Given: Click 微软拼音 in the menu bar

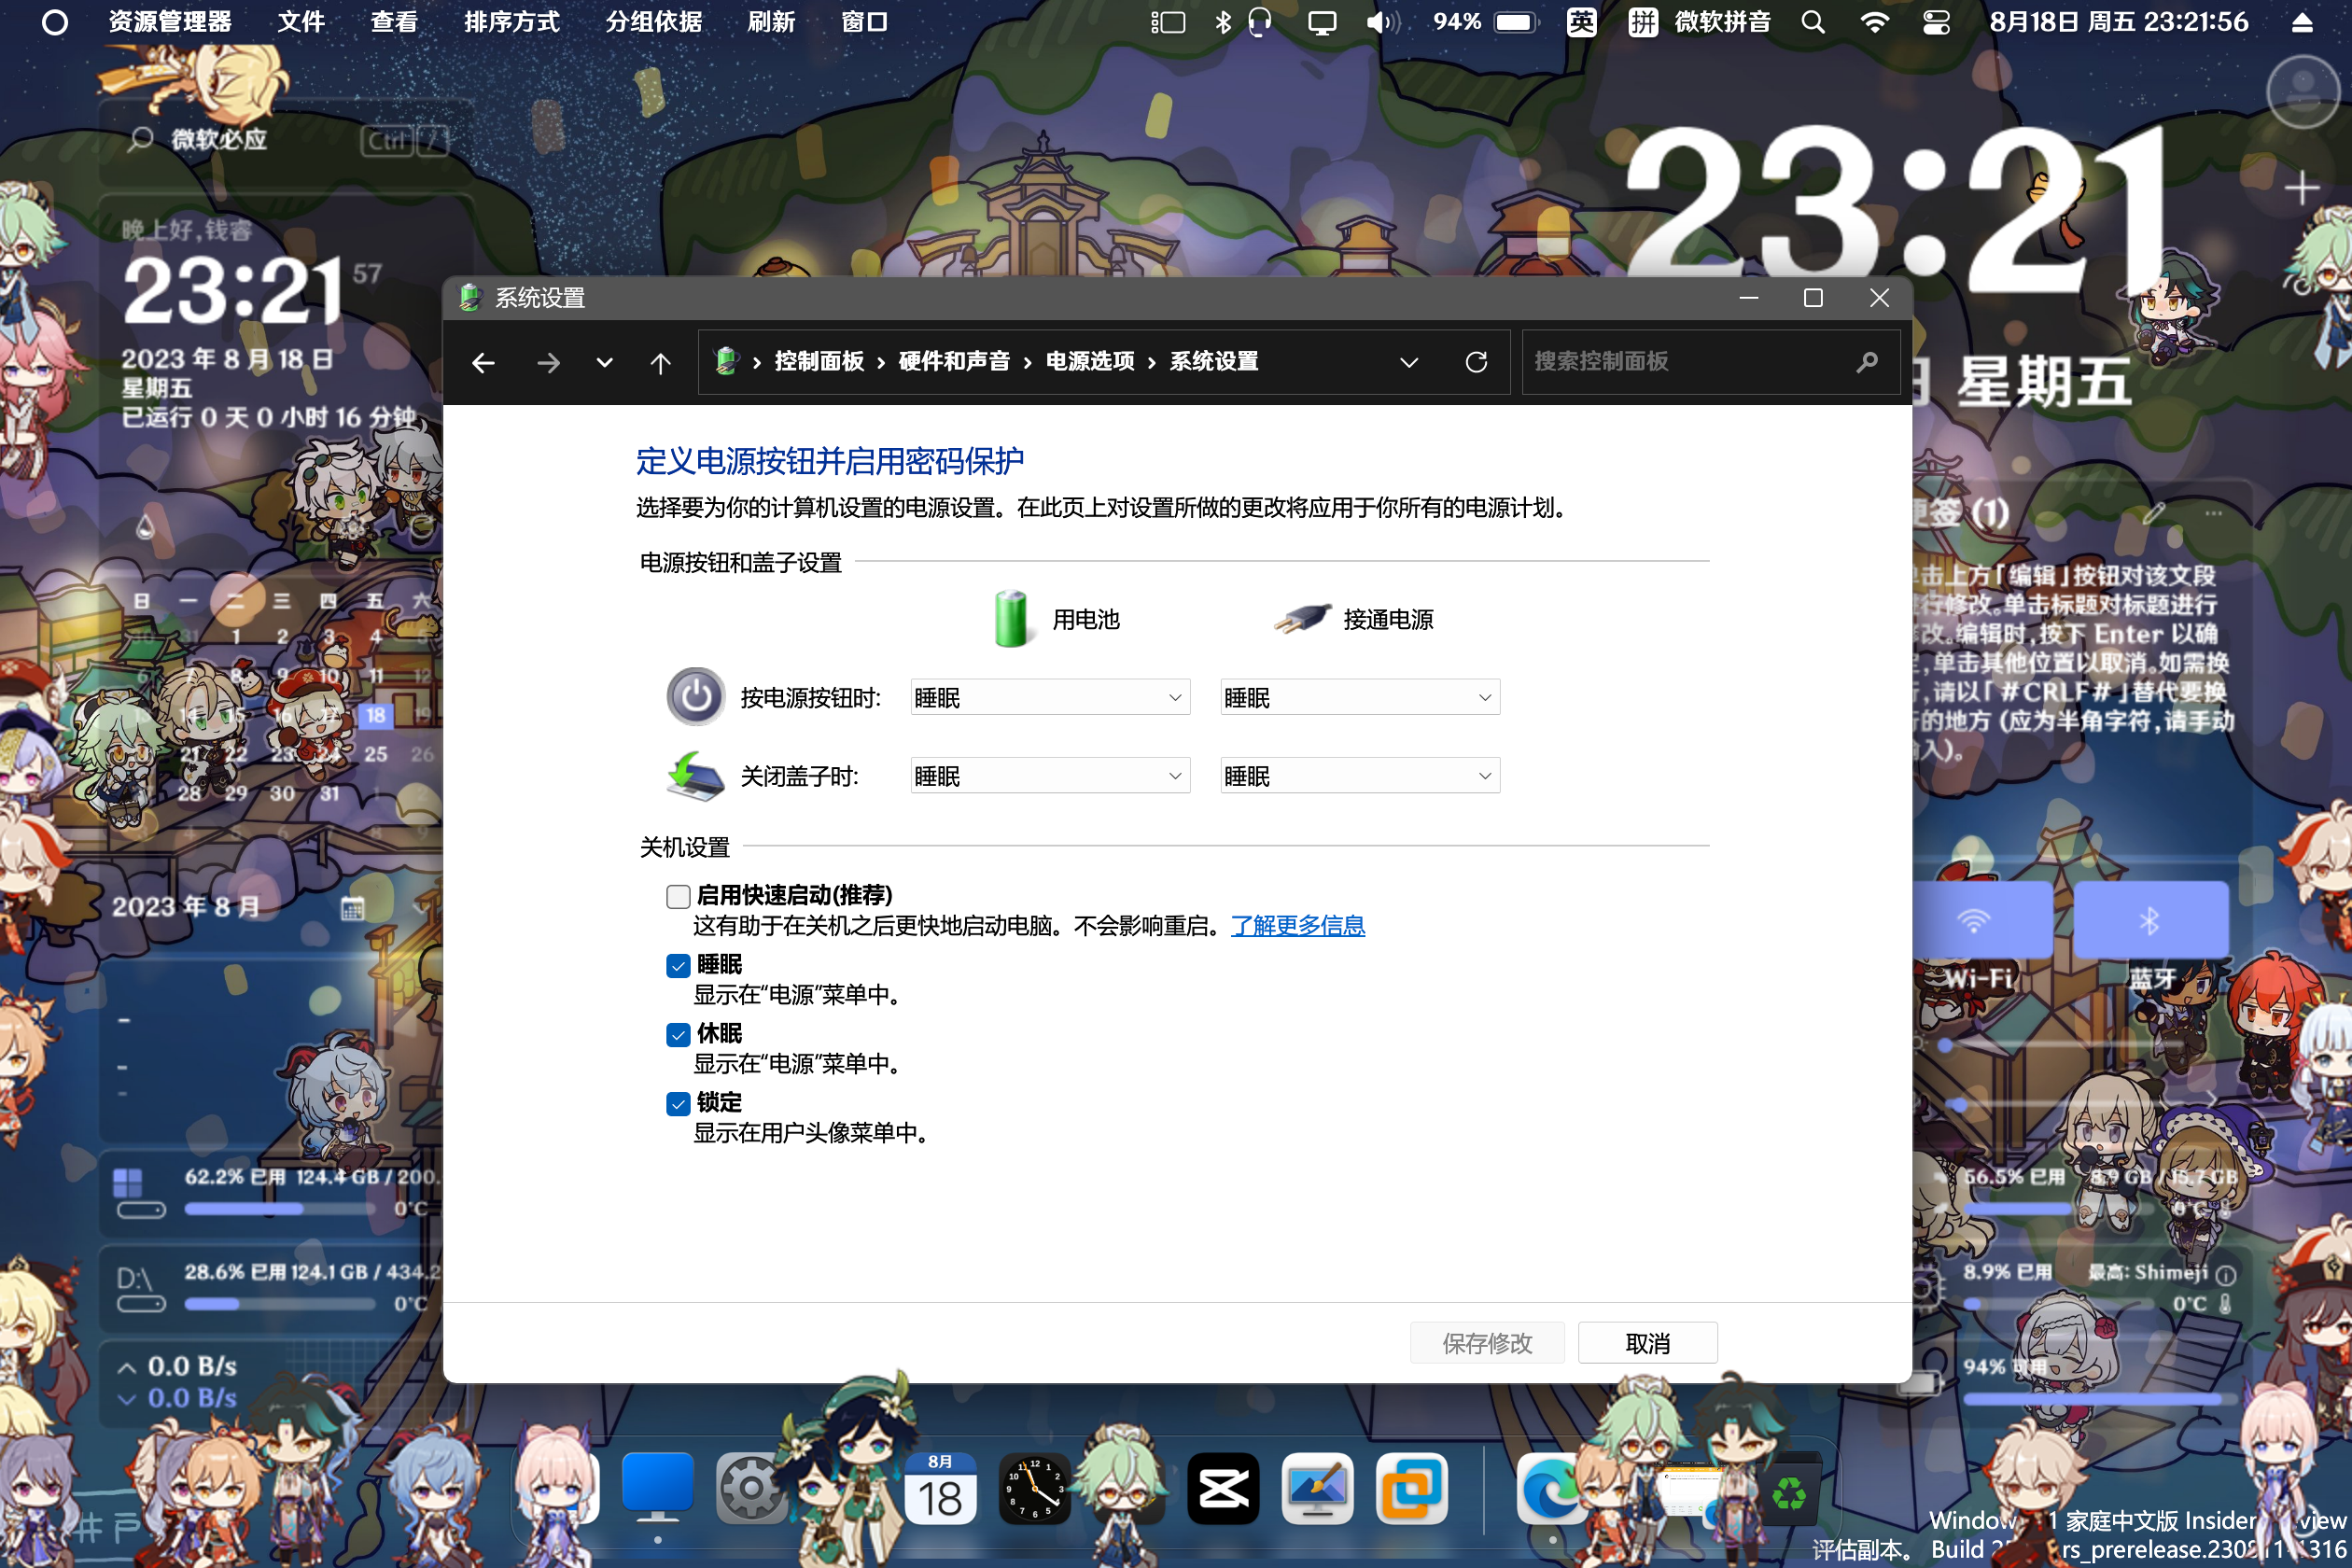Looking at the screenshot, I should point(1722,22).
